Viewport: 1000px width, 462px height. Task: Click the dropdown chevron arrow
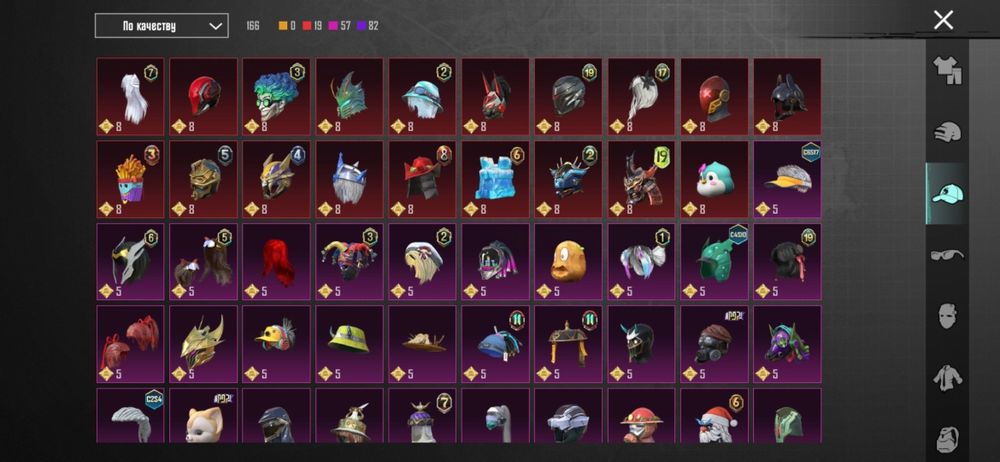(x=216, y=26)
